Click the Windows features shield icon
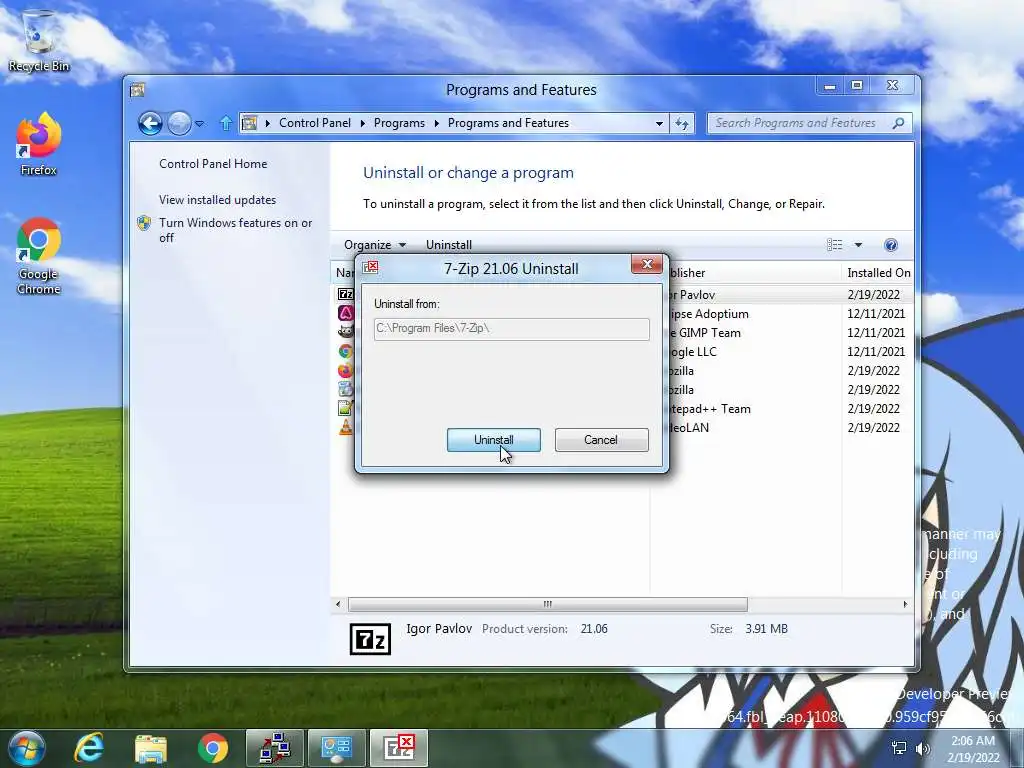This screenshot has width=1024, height=768. [x=144, y=223]
